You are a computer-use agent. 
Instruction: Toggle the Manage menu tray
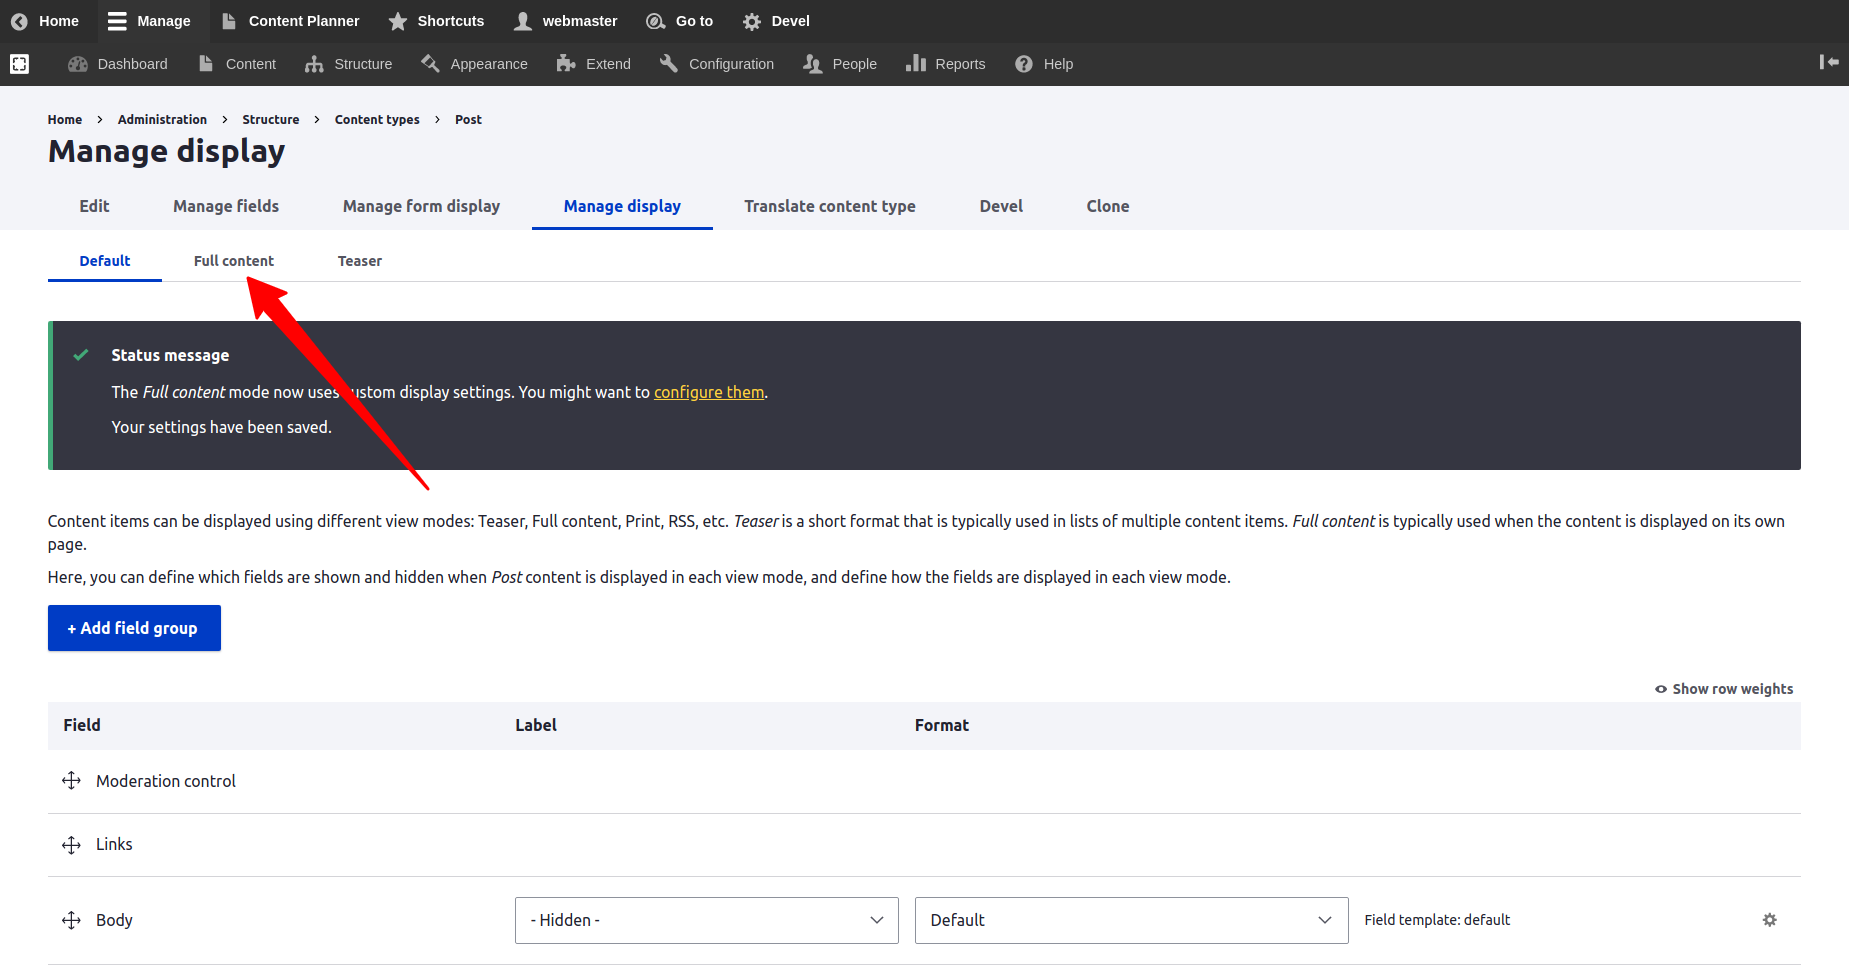click(x=149, y=21)
